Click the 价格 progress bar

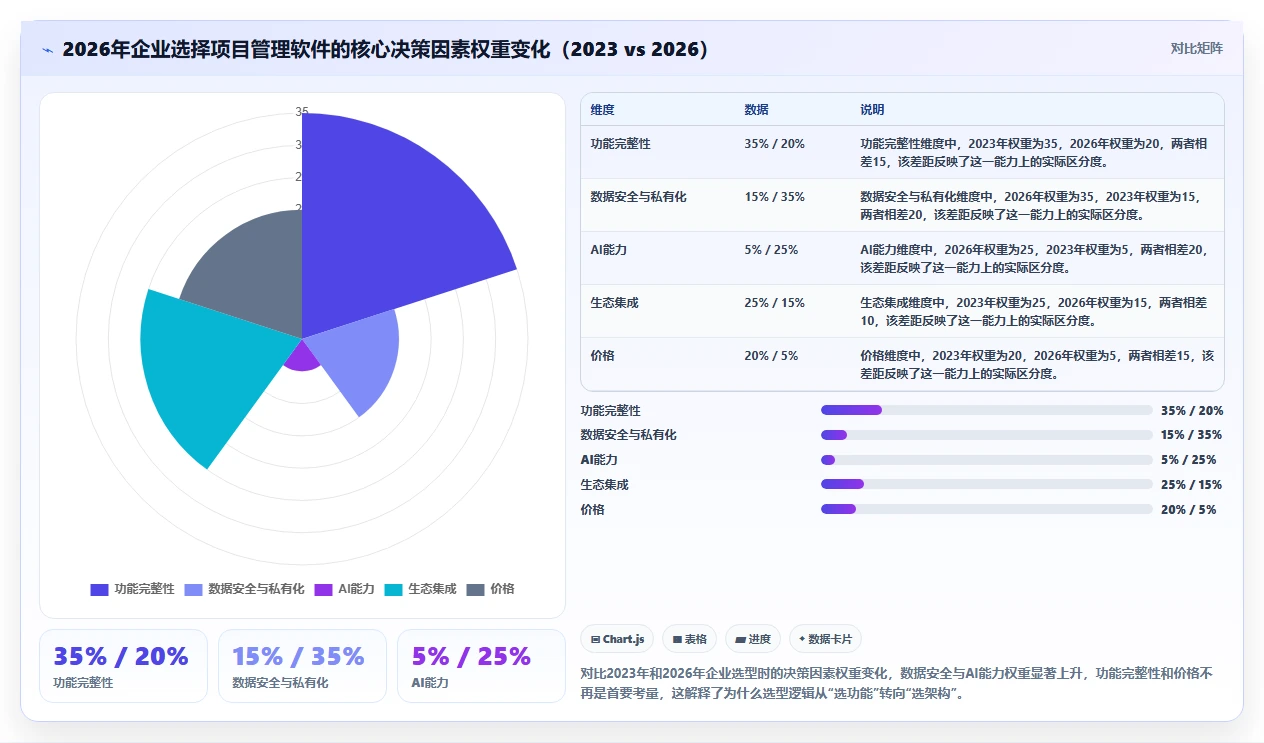tap(986, 509)
